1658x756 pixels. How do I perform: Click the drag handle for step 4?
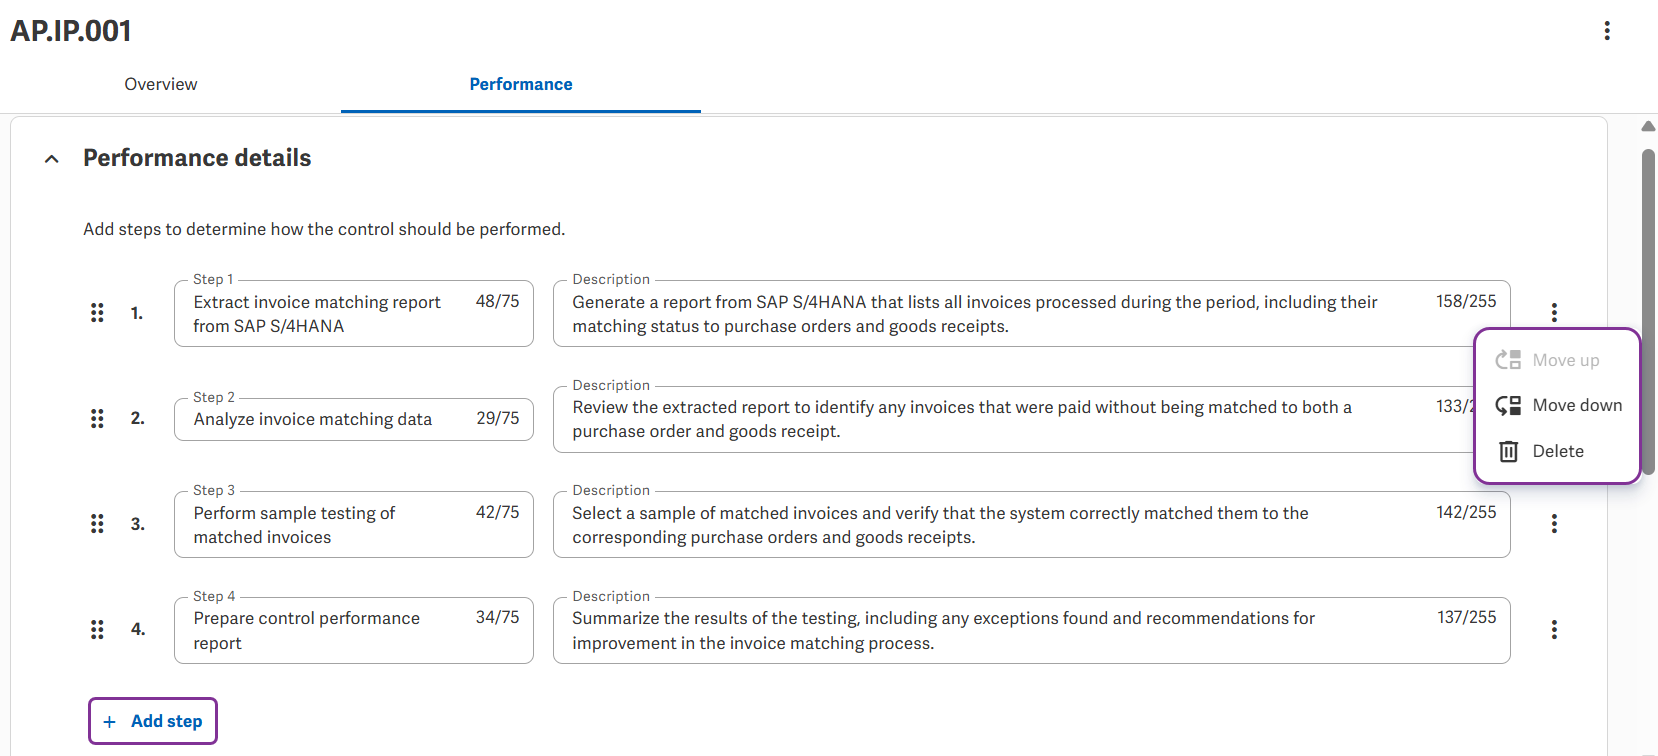tap(97, 629)
